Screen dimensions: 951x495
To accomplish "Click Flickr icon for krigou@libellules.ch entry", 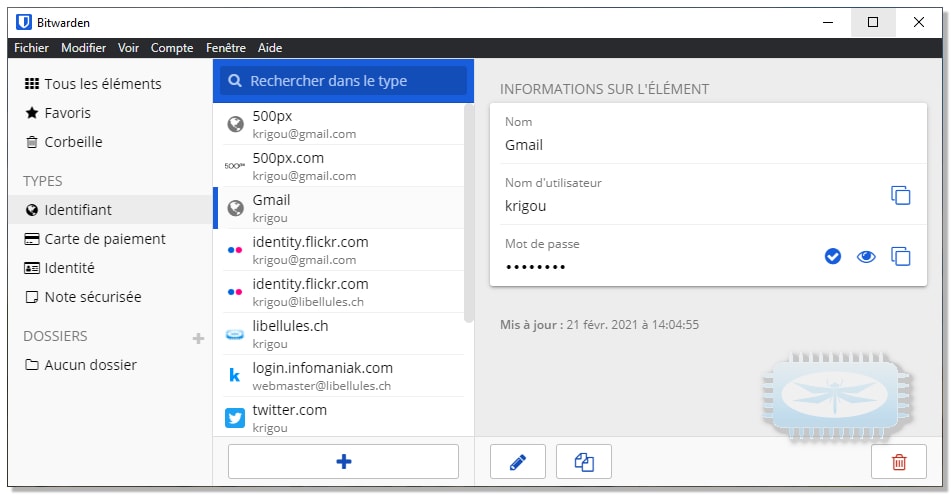I will coord(235,292).
